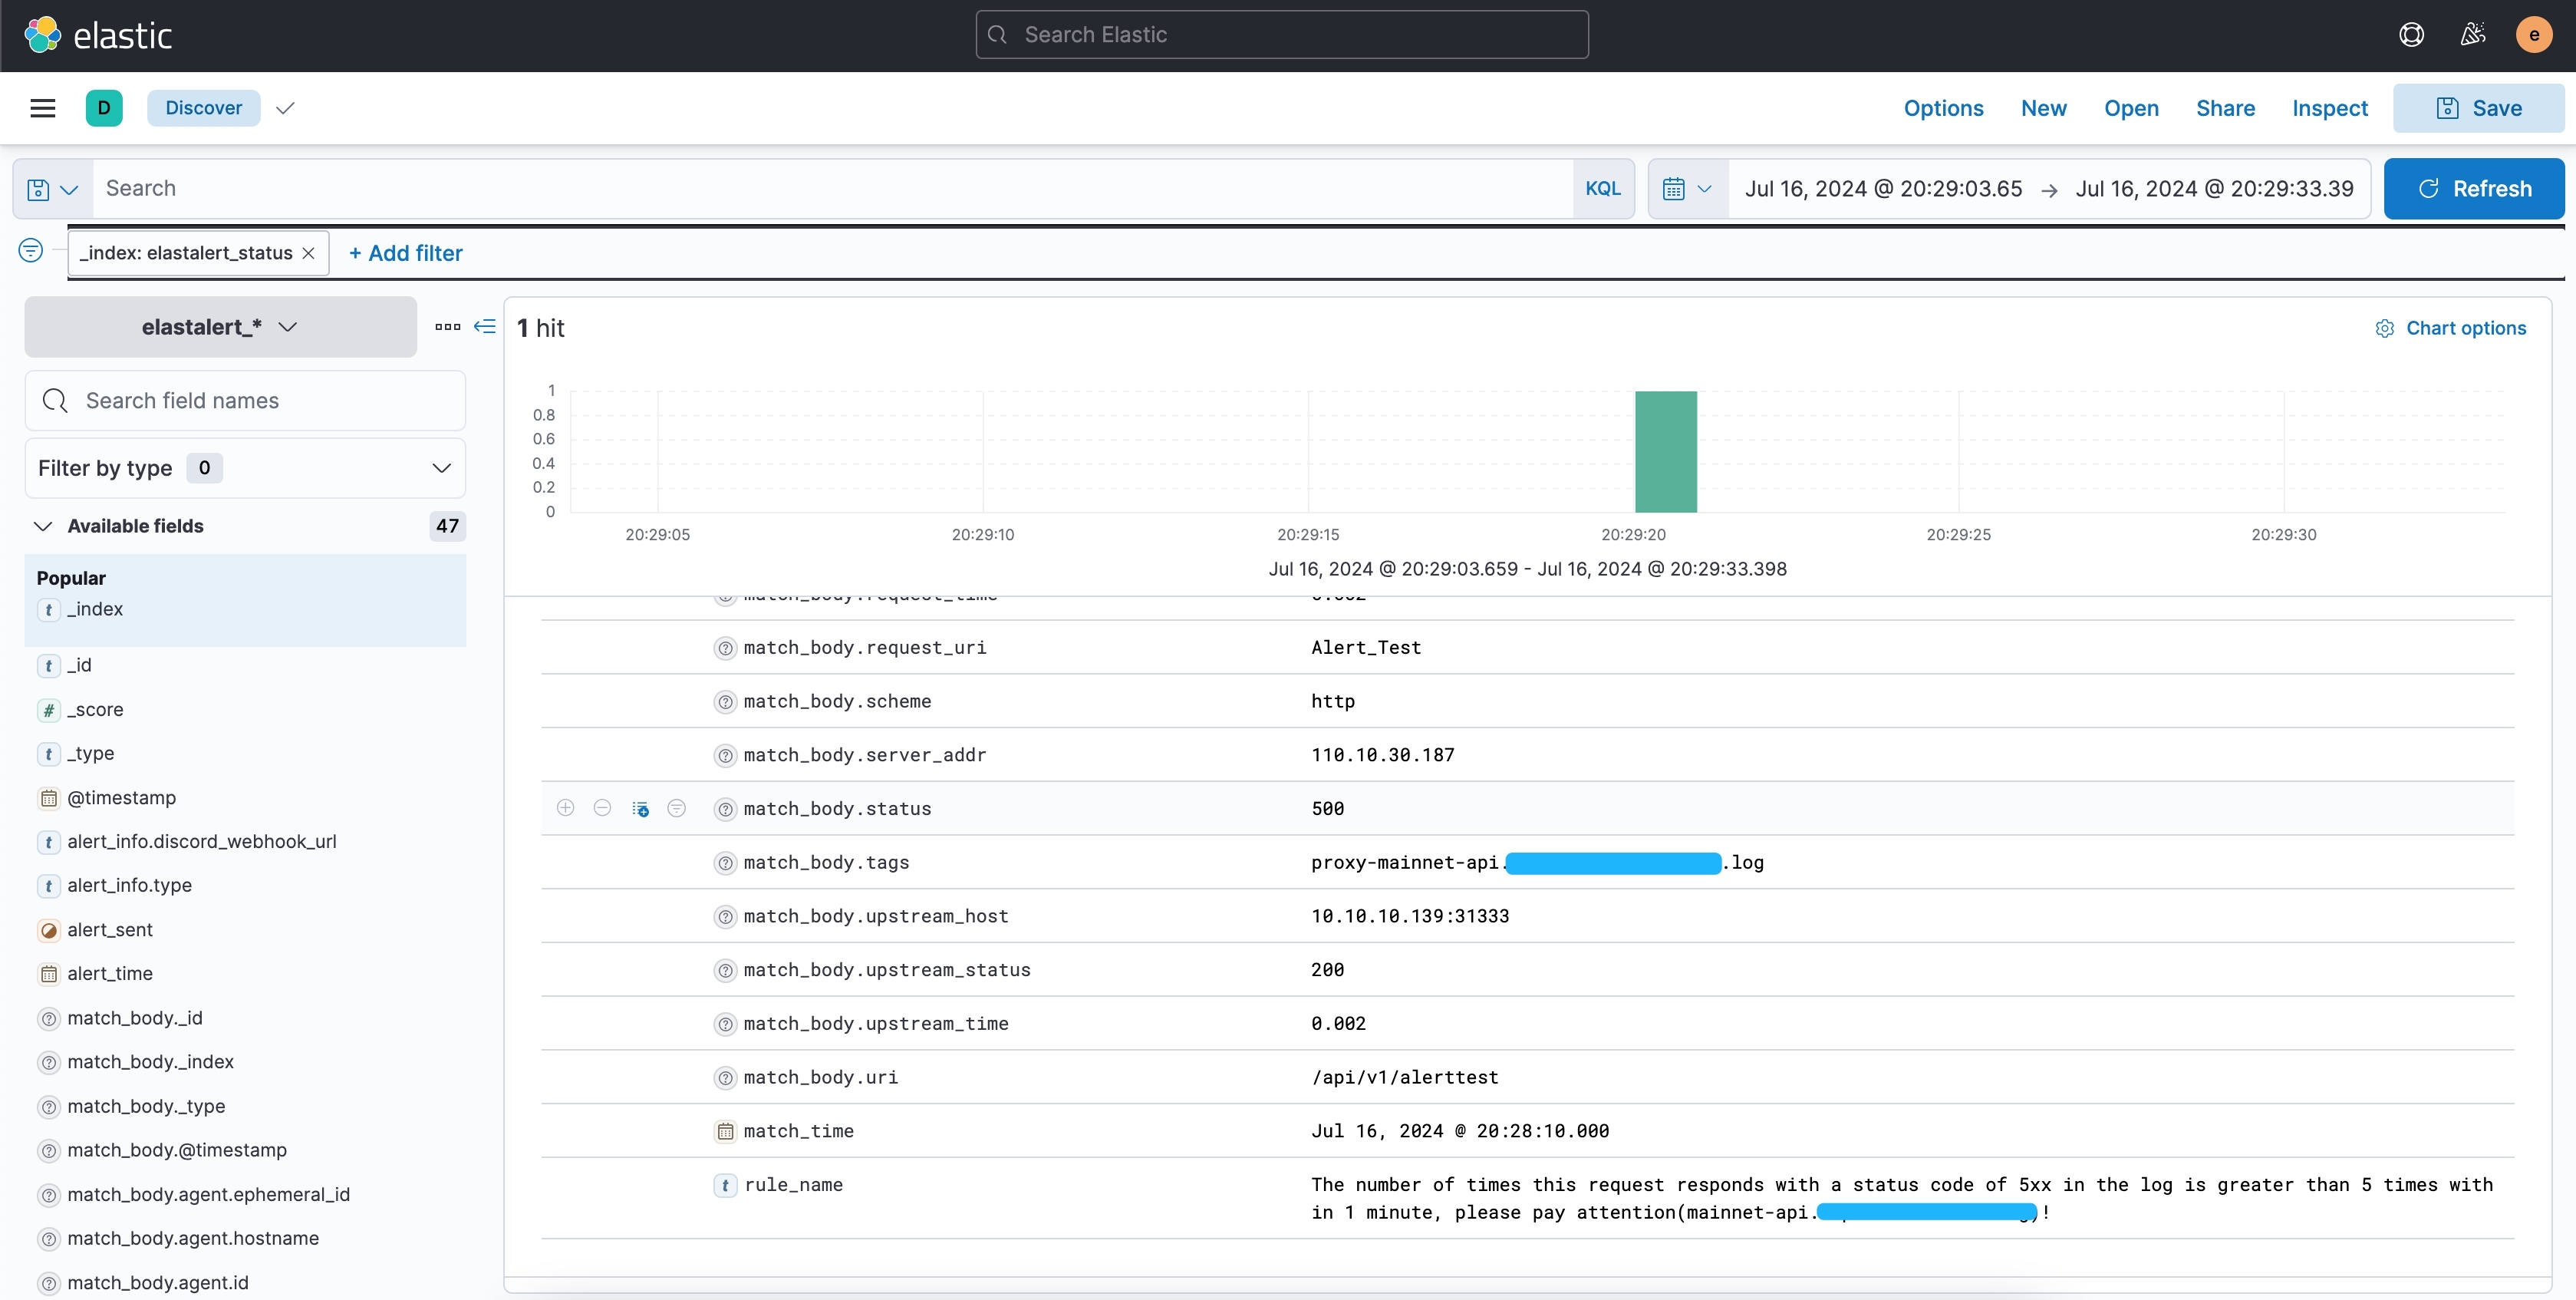The height and width of the screenshot is (1300, 2576).
Task: Select the _index popular field
Action: 95,609
